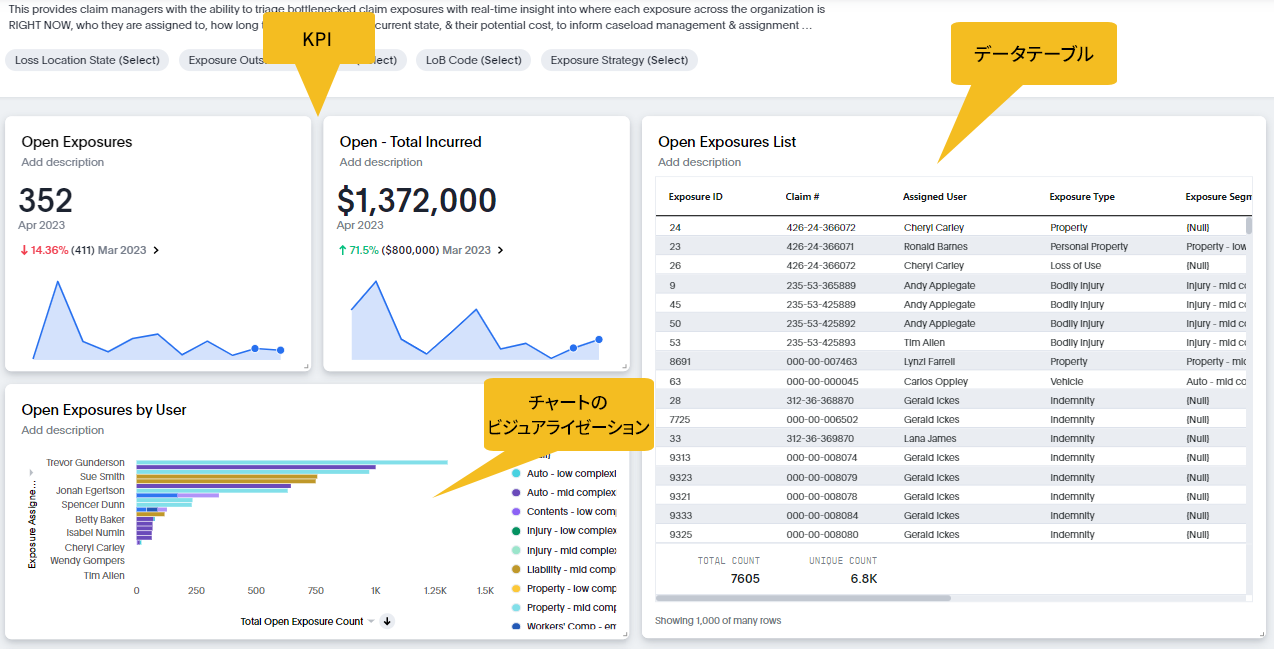This screenshot has height=649, width=1274.
Task: Open the LoB Code filter chip
Action: coord(474,60)
